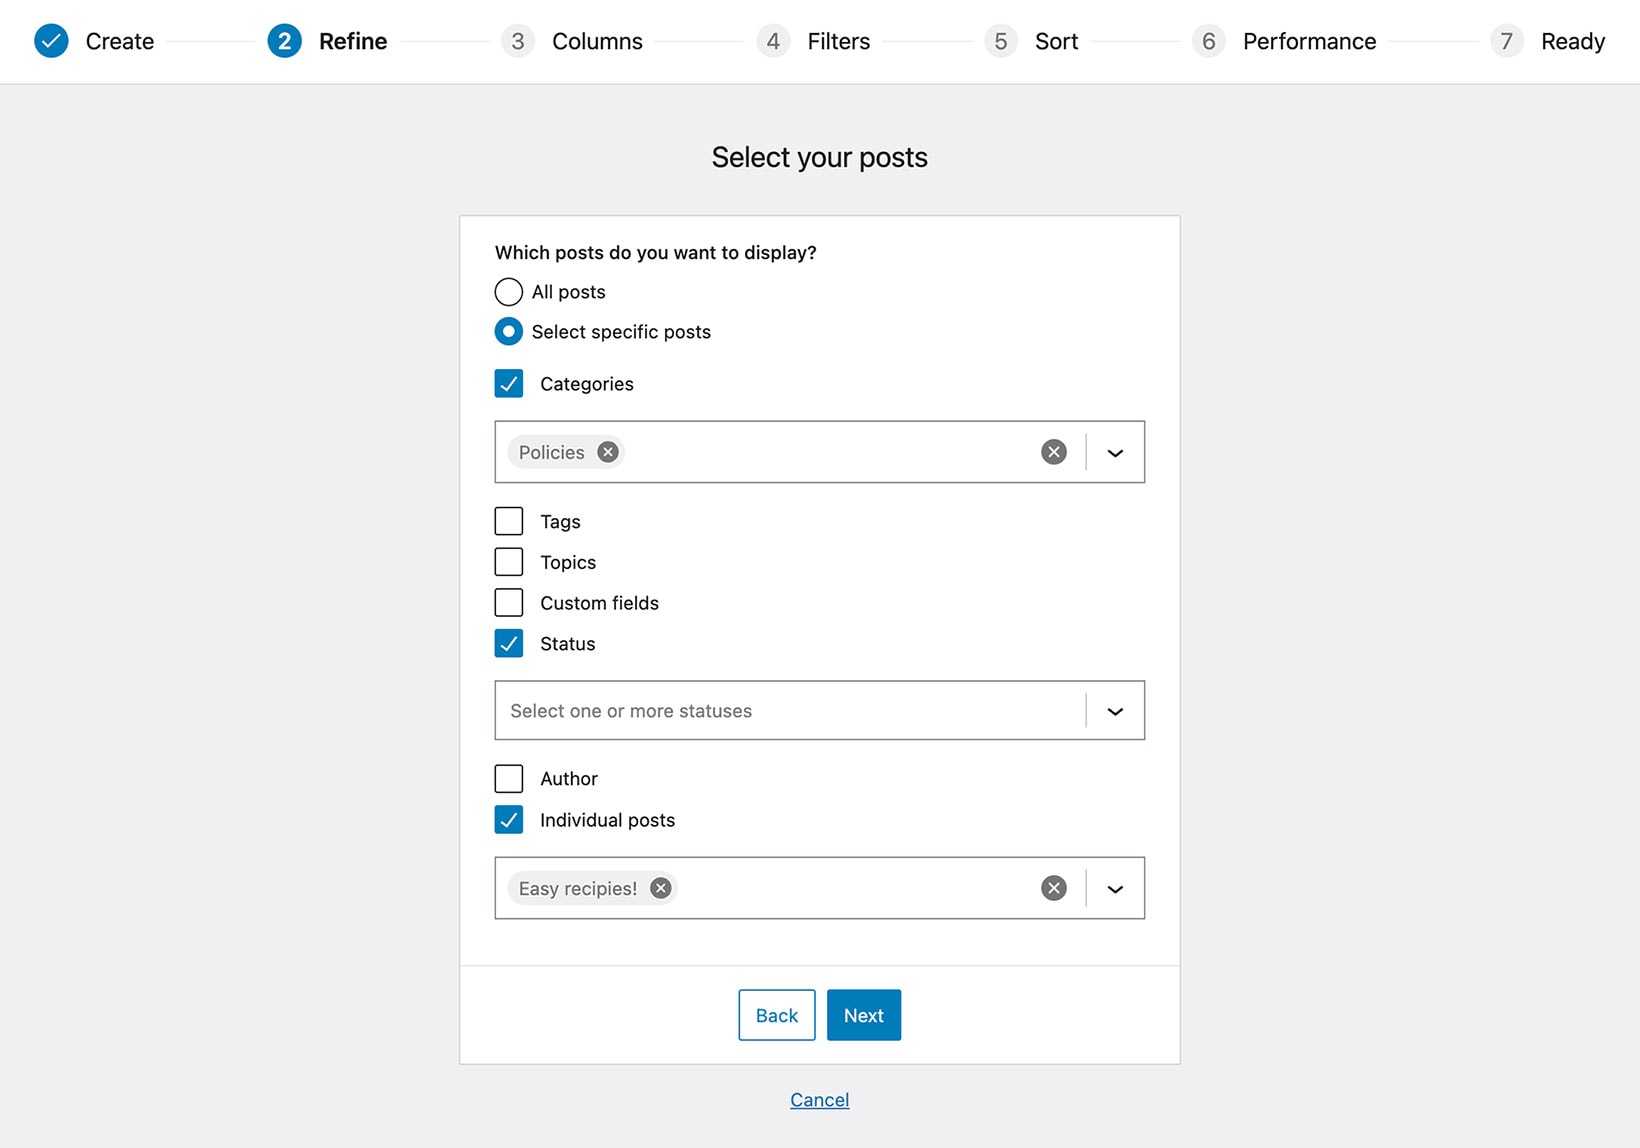The image size is (1640, 1148).
Task: Select the "All posts" radio button
Action: (509, 291)
